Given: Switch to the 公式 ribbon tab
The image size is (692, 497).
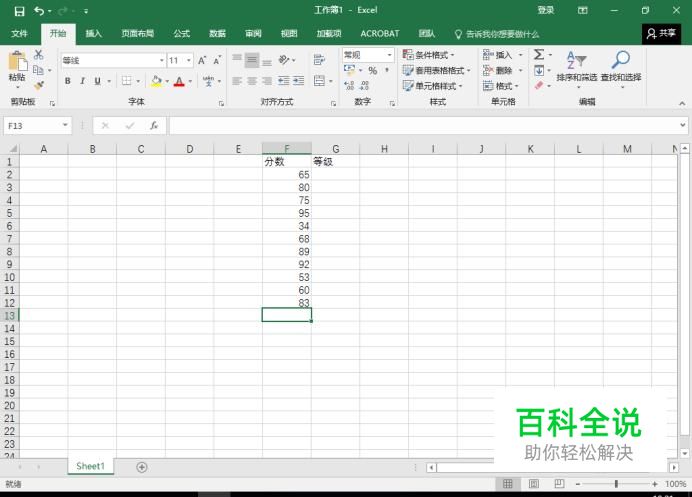Looking at the screenshot, I should 181,34.
